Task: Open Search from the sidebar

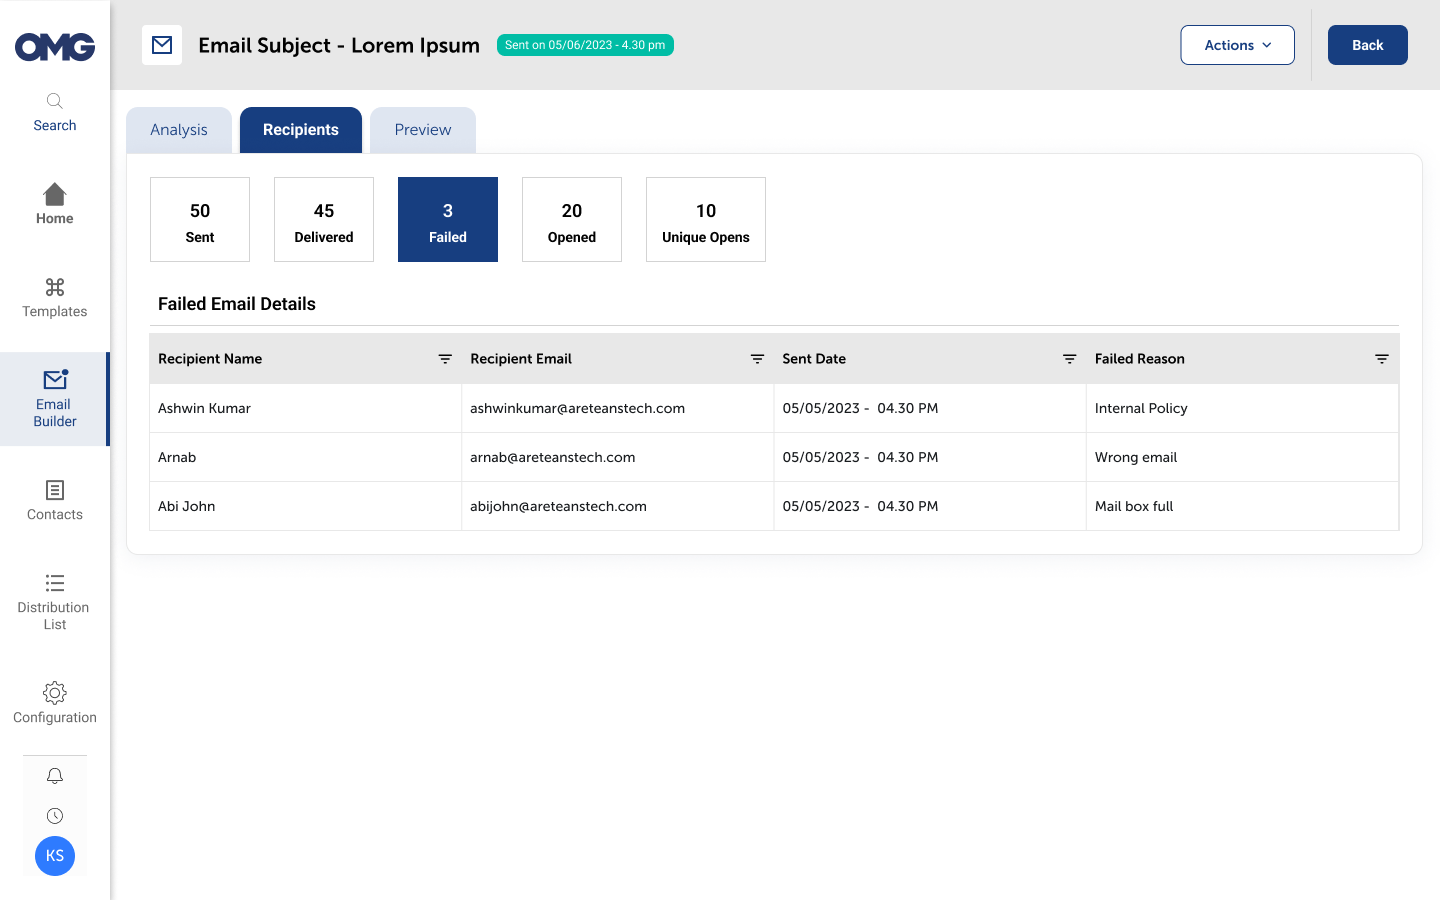Action: pos(54,111)
